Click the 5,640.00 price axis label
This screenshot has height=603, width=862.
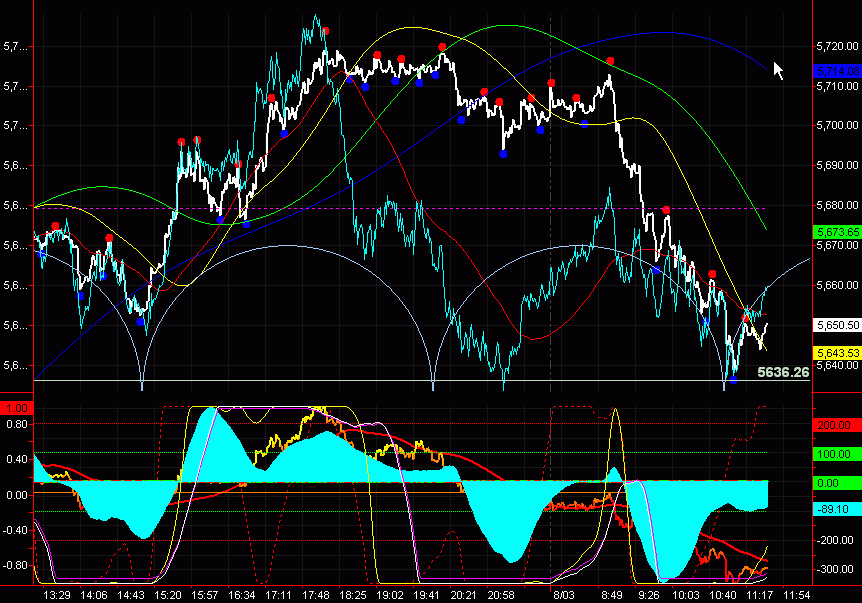pyautogui.click(x=837, y=365)
